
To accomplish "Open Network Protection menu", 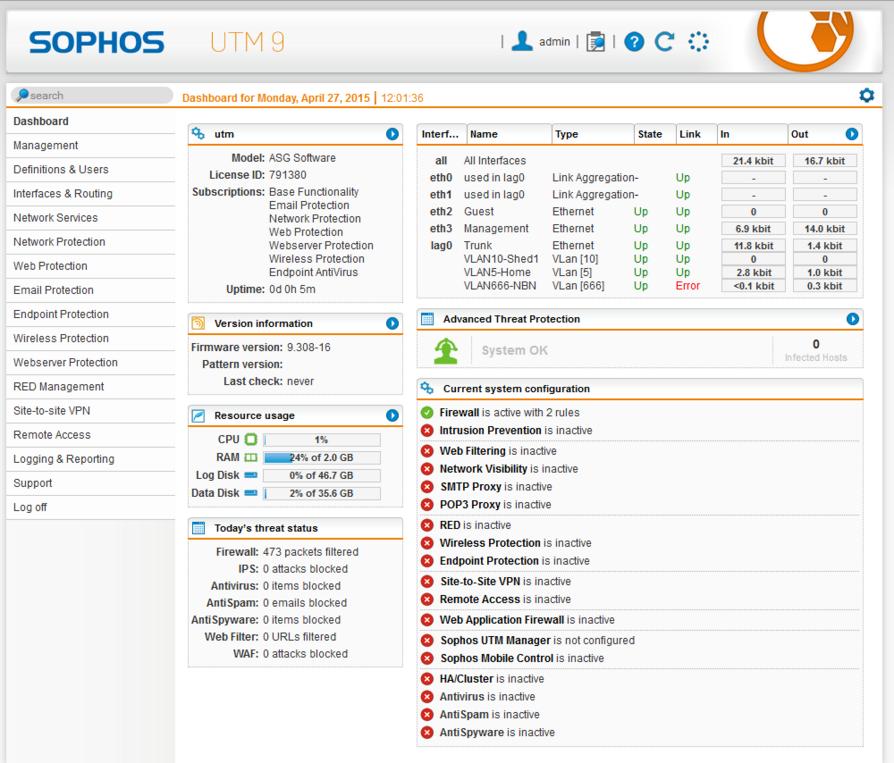I will coord(90,242).
